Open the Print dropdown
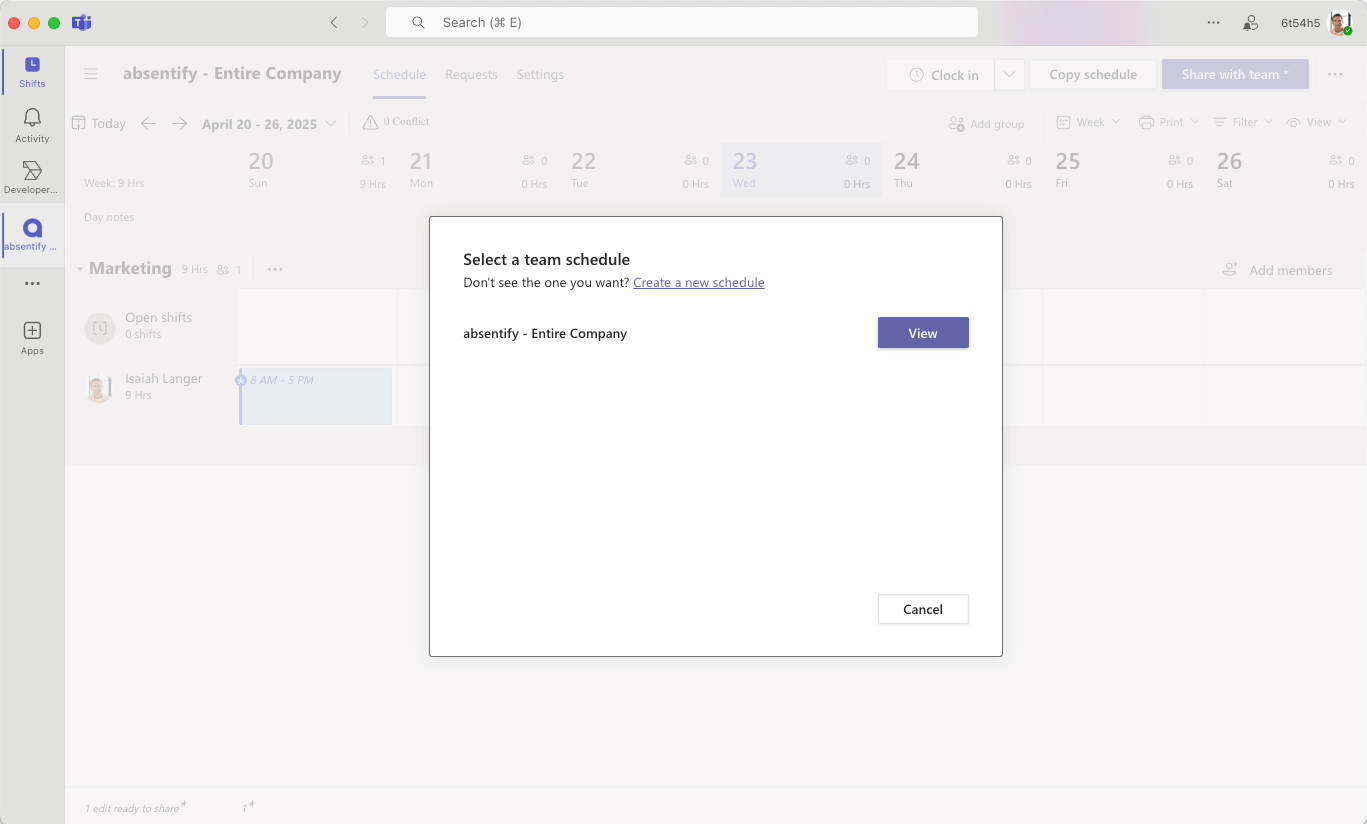Viewport: 1367px width, 824px height. tap(1168, 122)
